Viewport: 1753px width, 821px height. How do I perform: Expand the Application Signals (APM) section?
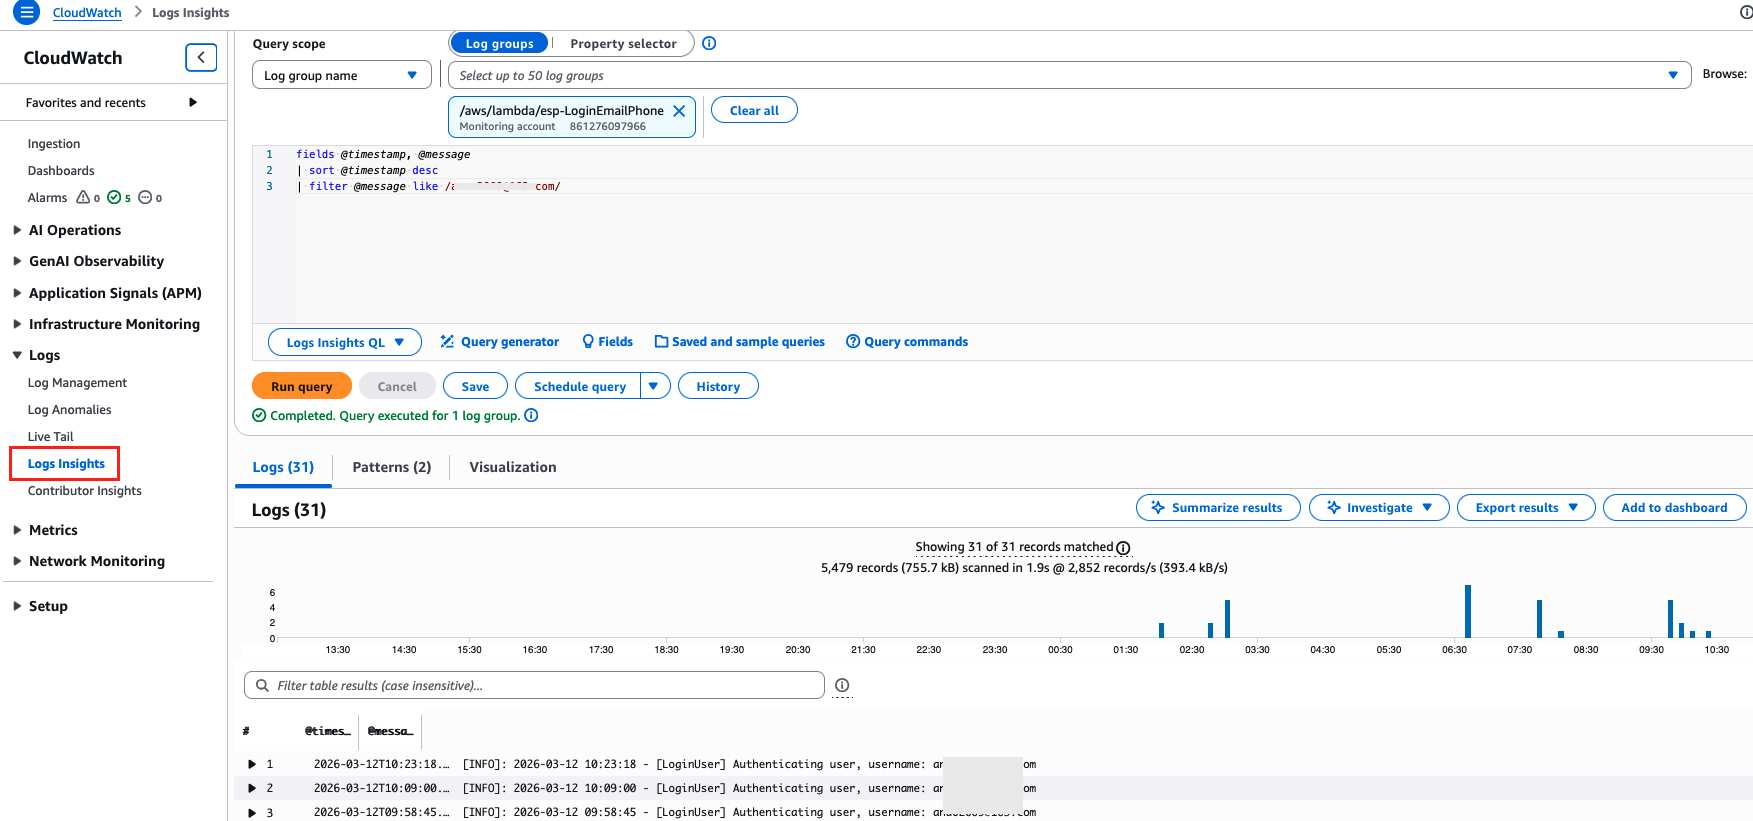point(17,293)
